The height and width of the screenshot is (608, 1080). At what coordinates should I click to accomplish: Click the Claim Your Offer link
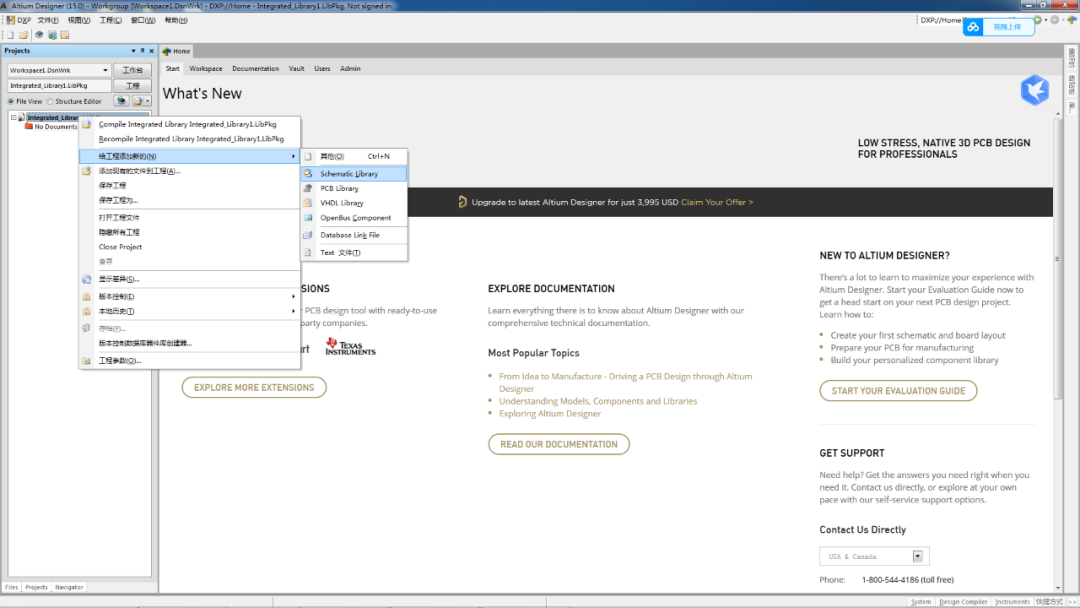[717, 202]
